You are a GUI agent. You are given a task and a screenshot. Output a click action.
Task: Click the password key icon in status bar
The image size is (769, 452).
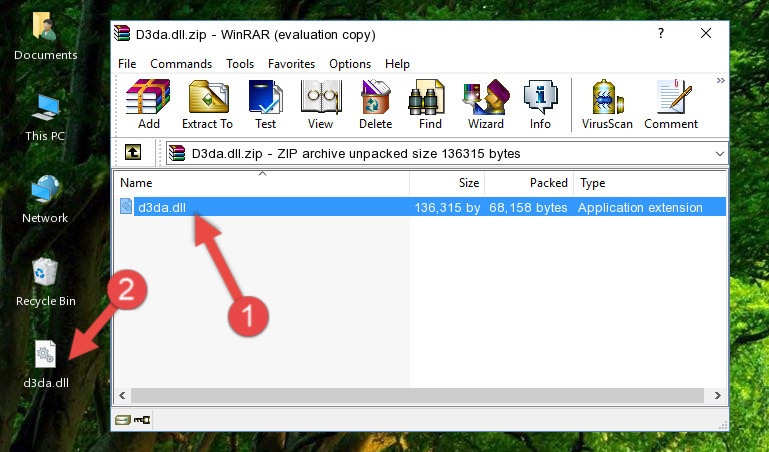coord(142,420)
